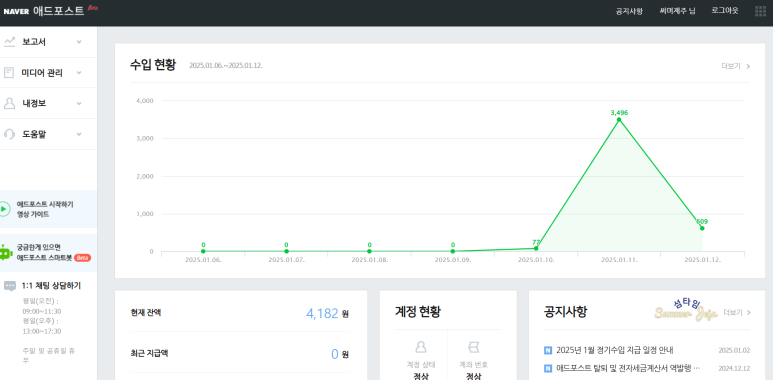Click the 현재 잔액 label
The image size is (773, 380).
pyautogui.click(x=146, y=312)
